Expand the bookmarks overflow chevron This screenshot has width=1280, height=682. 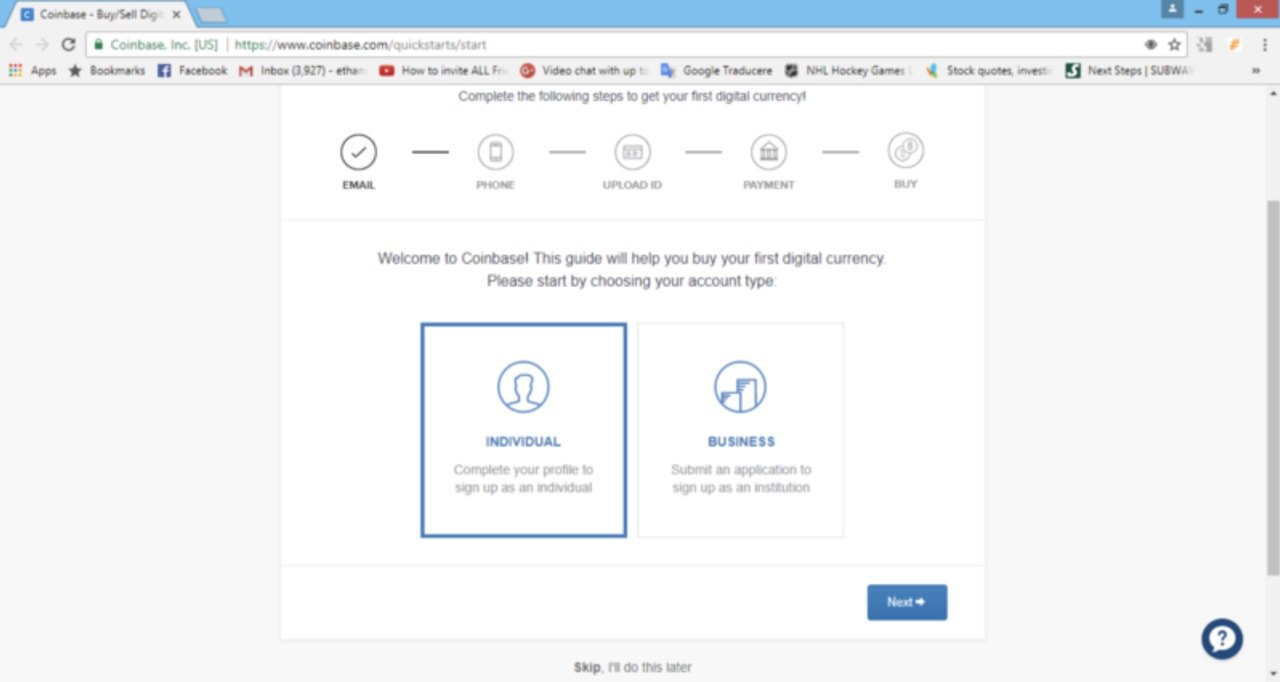pos(1256,71)
